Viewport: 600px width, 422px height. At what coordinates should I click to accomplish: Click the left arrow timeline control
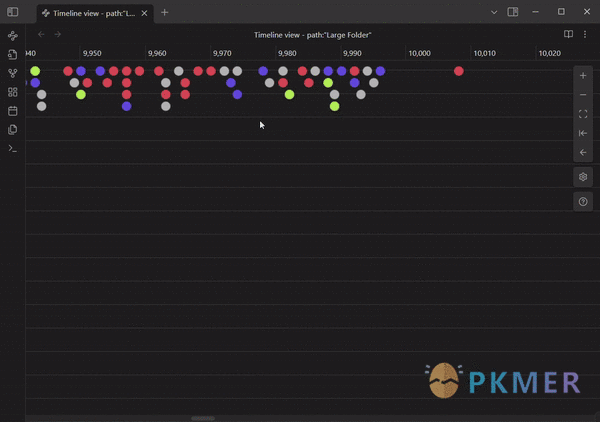tap(583, 152)
